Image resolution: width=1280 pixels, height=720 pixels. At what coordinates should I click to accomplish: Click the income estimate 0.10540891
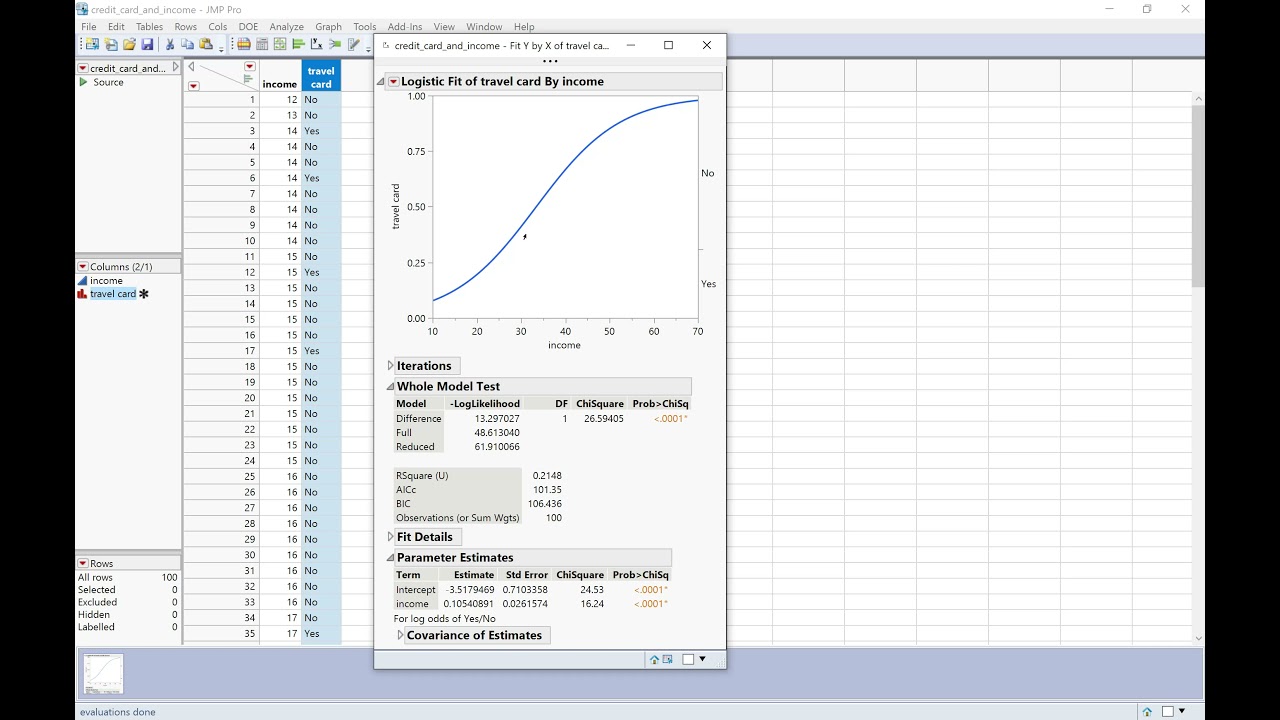(x=469, y=604)
